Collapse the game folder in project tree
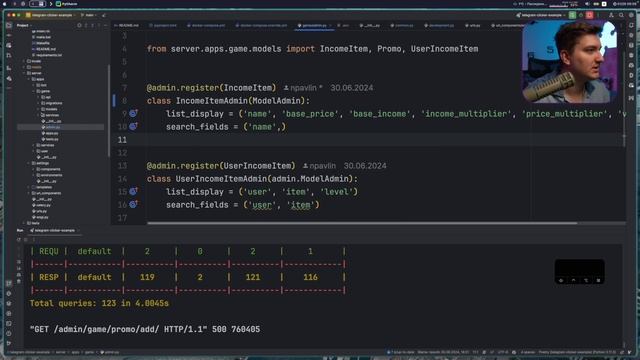The height and width of the screenshot is (360, 640). [x=34, y=91]
